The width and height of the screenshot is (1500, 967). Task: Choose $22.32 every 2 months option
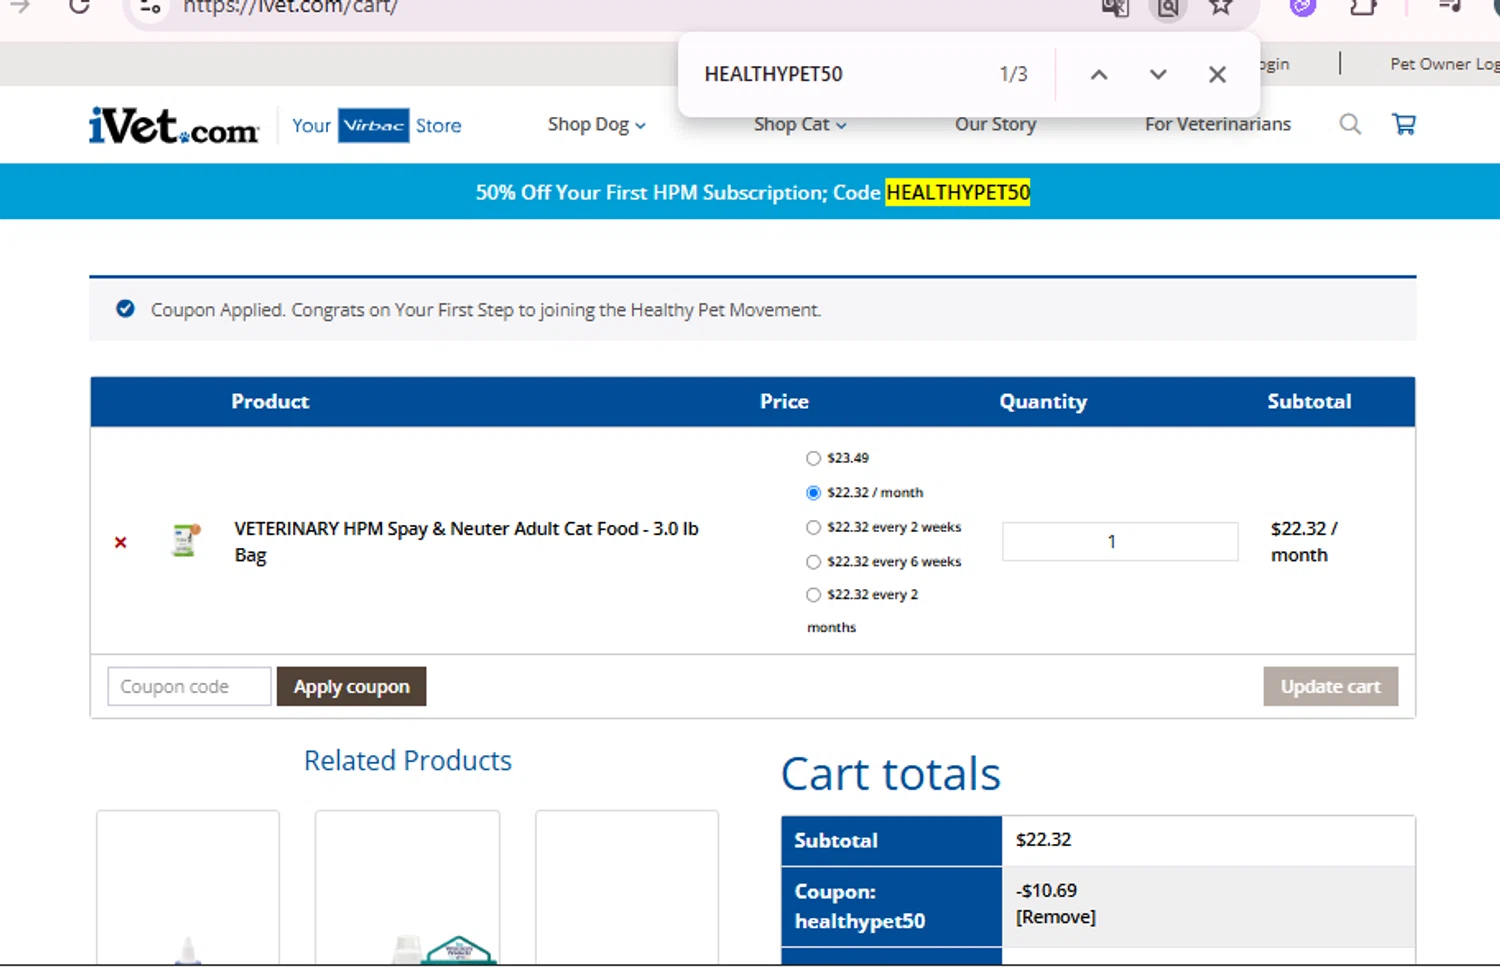(813, 595)
